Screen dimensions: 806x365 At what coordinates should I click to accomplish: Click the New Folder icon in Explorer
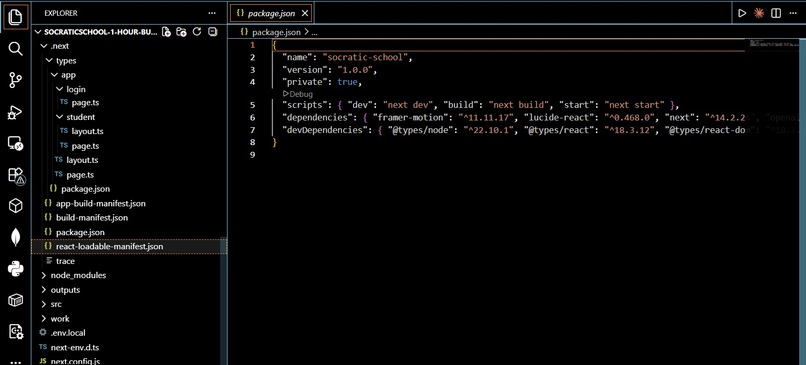pyautogui.click(x=181, y=32)
